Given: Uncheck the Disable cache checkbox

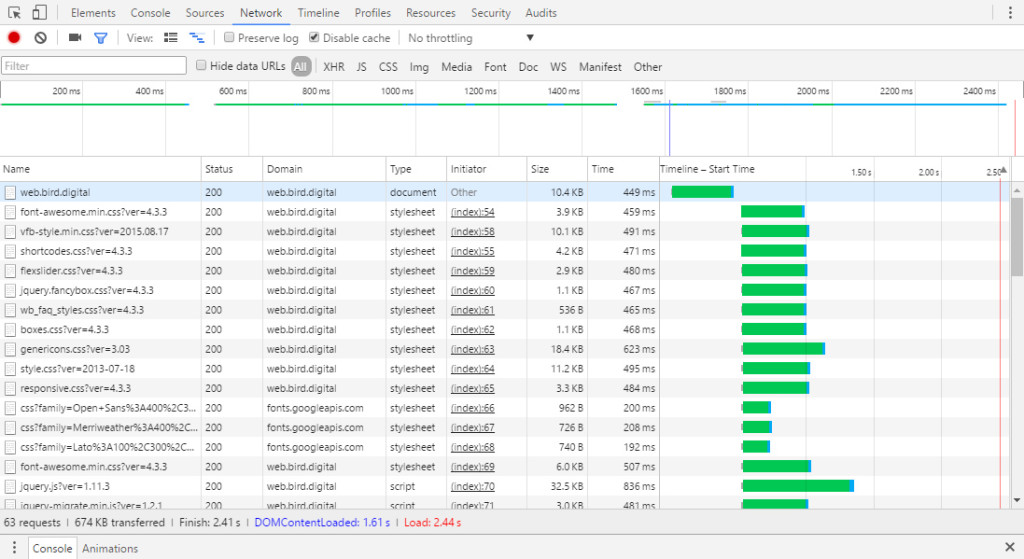Looking at the screenshot, I should tap(315, 38).
